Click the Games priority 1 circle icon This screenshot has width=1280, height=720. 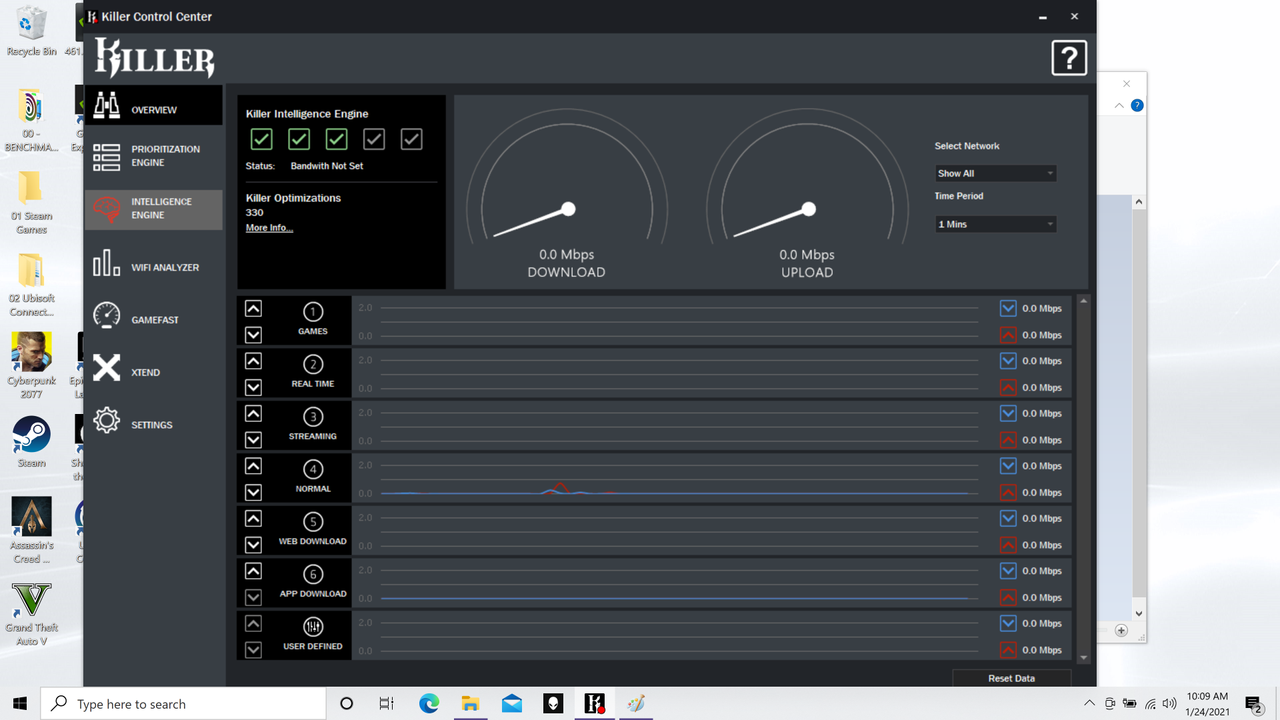click(313, 312)
